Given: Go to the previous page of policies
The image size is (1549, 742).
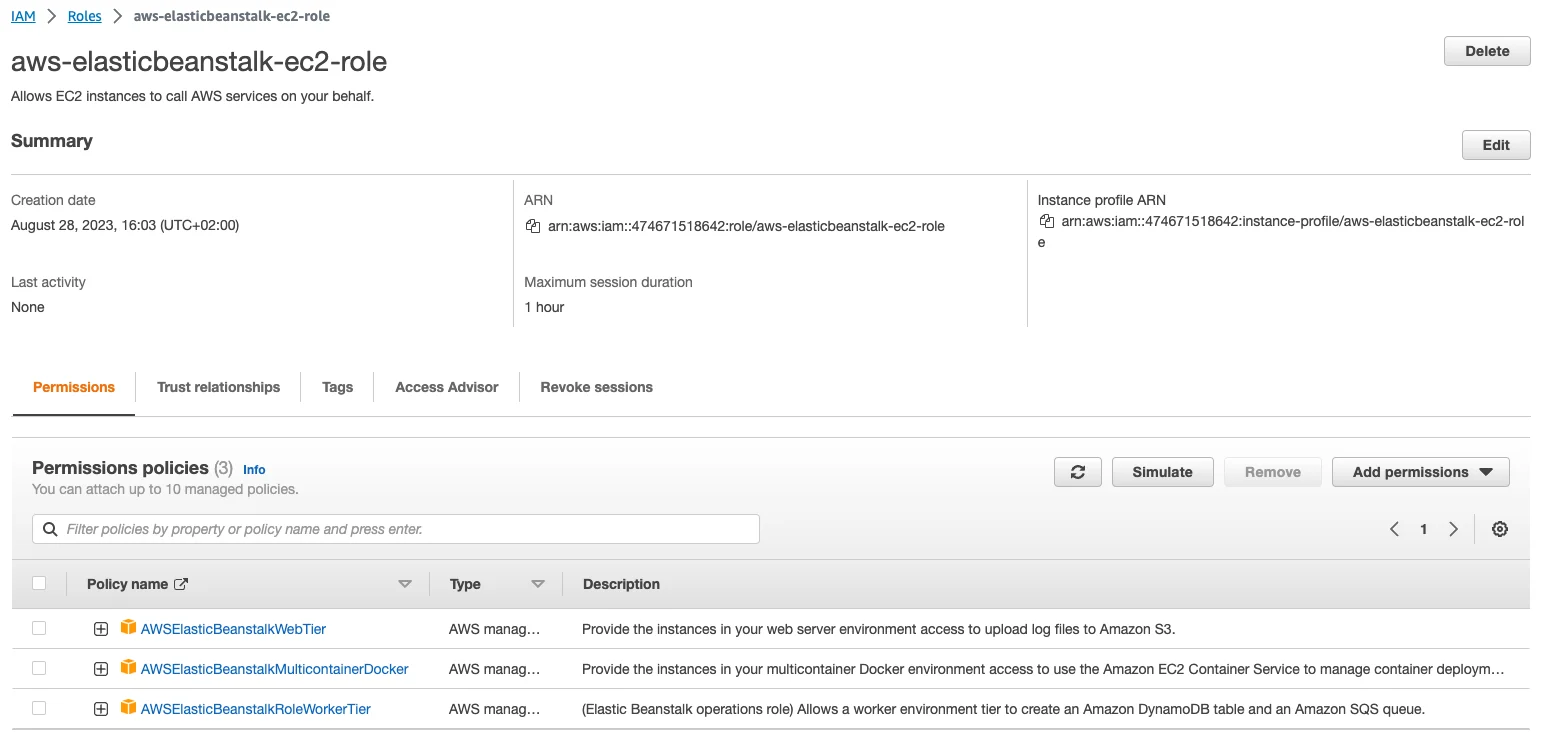Looking at the screenshot, I should pyautogui.click(x=1394, y=529).
